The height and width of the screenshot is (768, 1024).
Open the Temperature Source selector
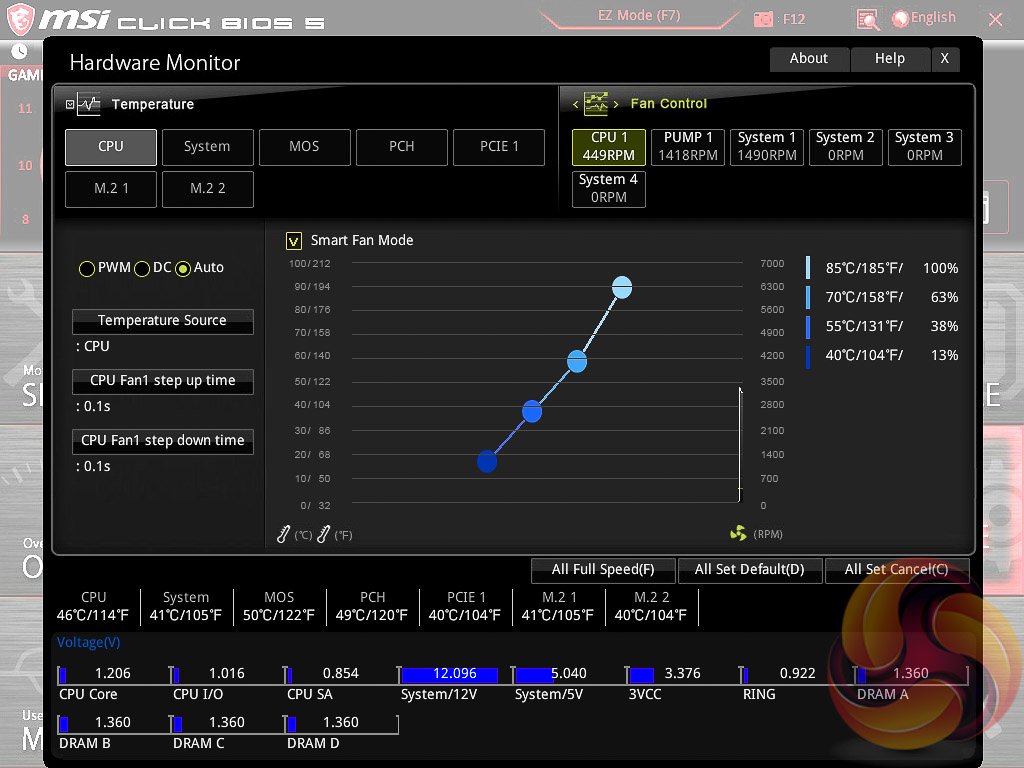(163, 321)
